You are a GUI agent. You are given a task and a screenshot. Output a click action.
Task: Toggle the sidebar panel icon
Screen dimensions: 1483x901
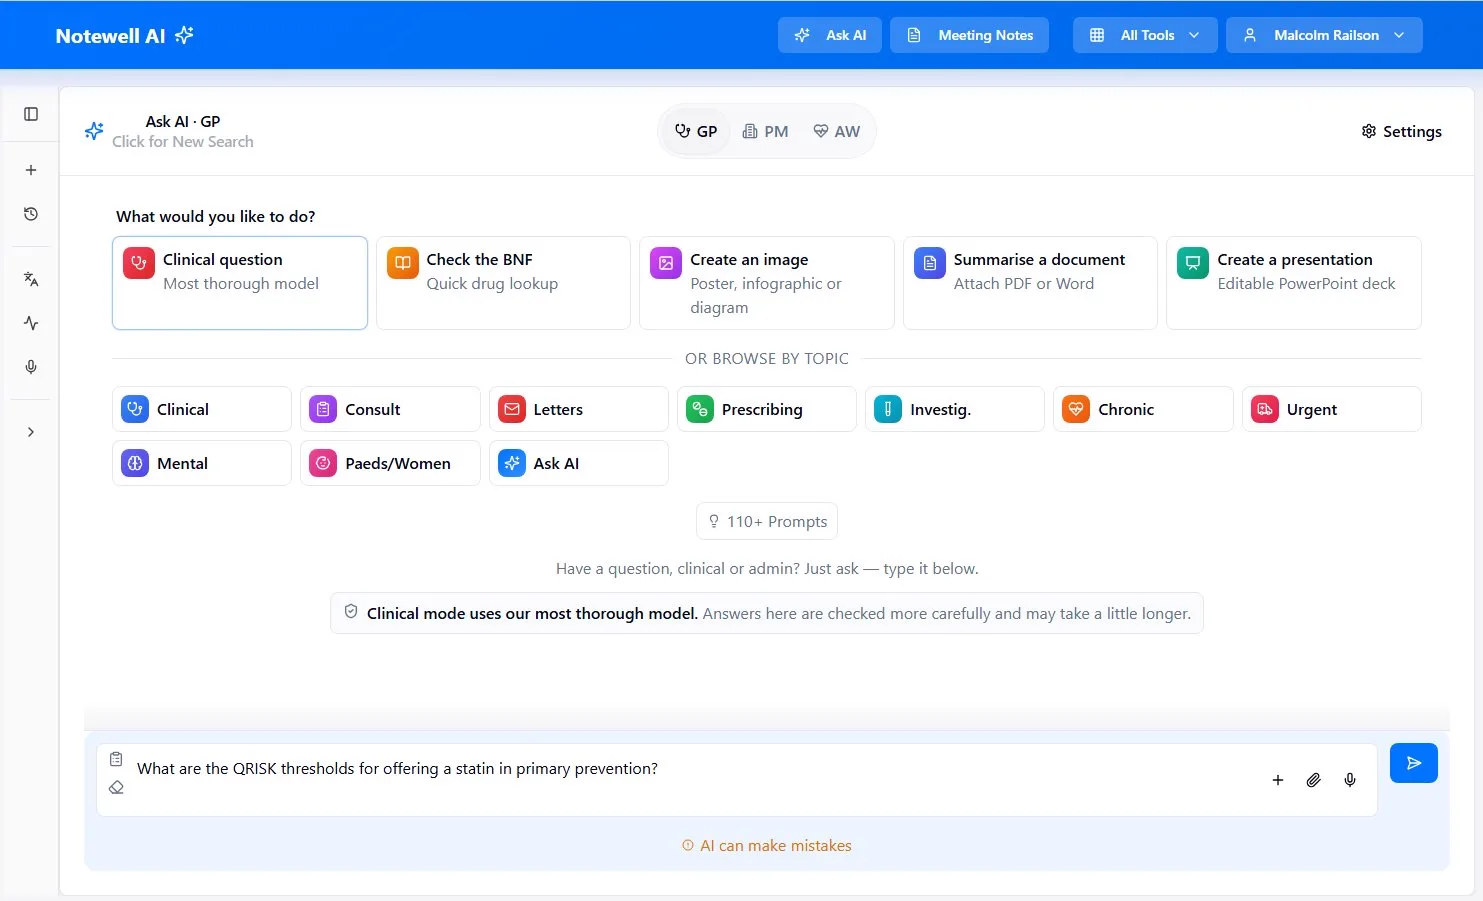31,114
